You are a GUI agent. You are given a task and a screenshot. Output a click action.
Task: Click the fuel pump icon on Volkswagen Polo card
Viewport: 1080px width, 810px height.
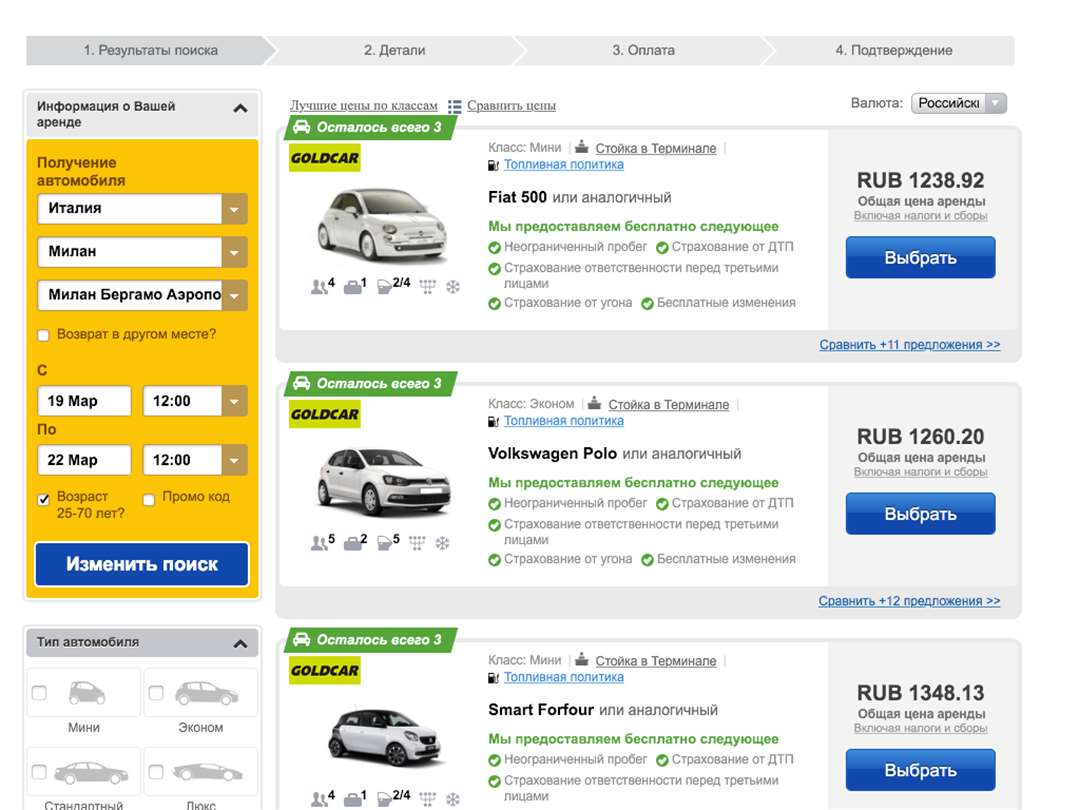point(493,422)
